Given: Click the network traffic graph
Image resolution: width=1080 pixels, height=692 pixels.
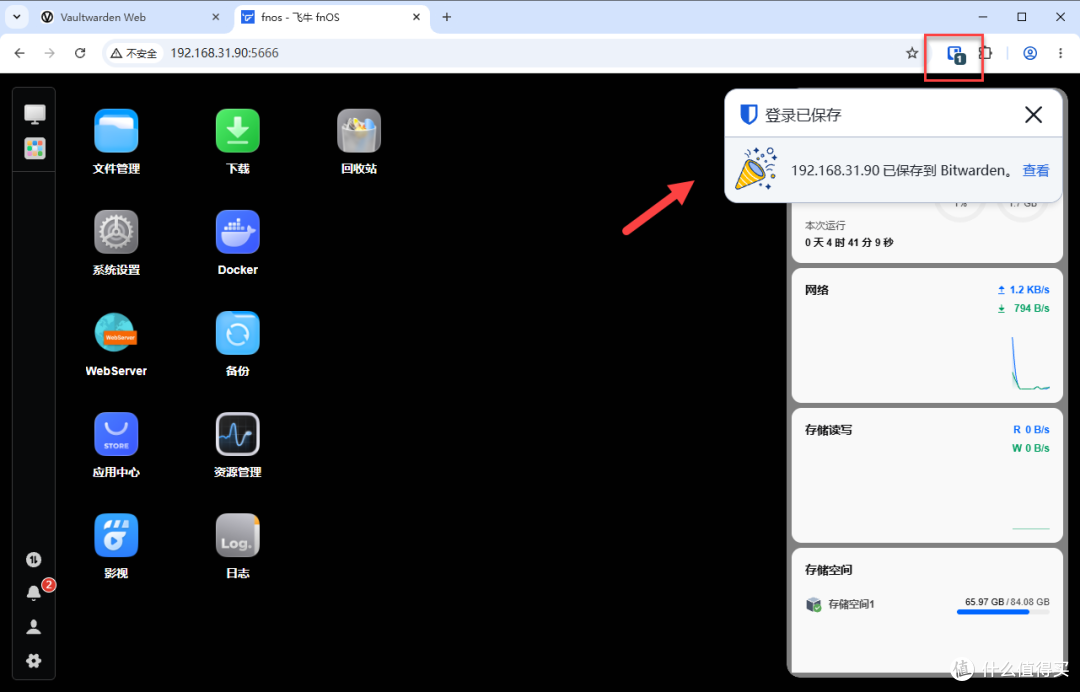Looking at the screenshot, I should (x=1030, y=363).
